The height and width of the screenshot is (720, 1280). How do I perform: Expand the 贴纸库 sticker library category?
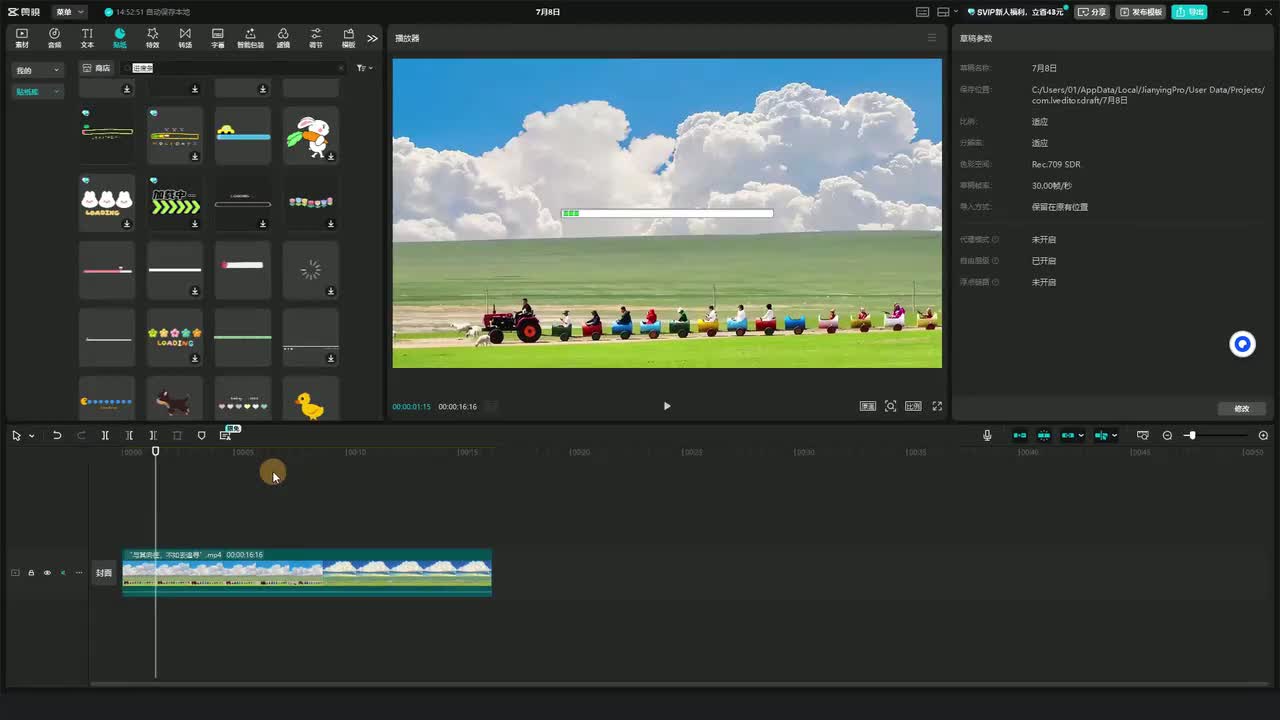37,91
